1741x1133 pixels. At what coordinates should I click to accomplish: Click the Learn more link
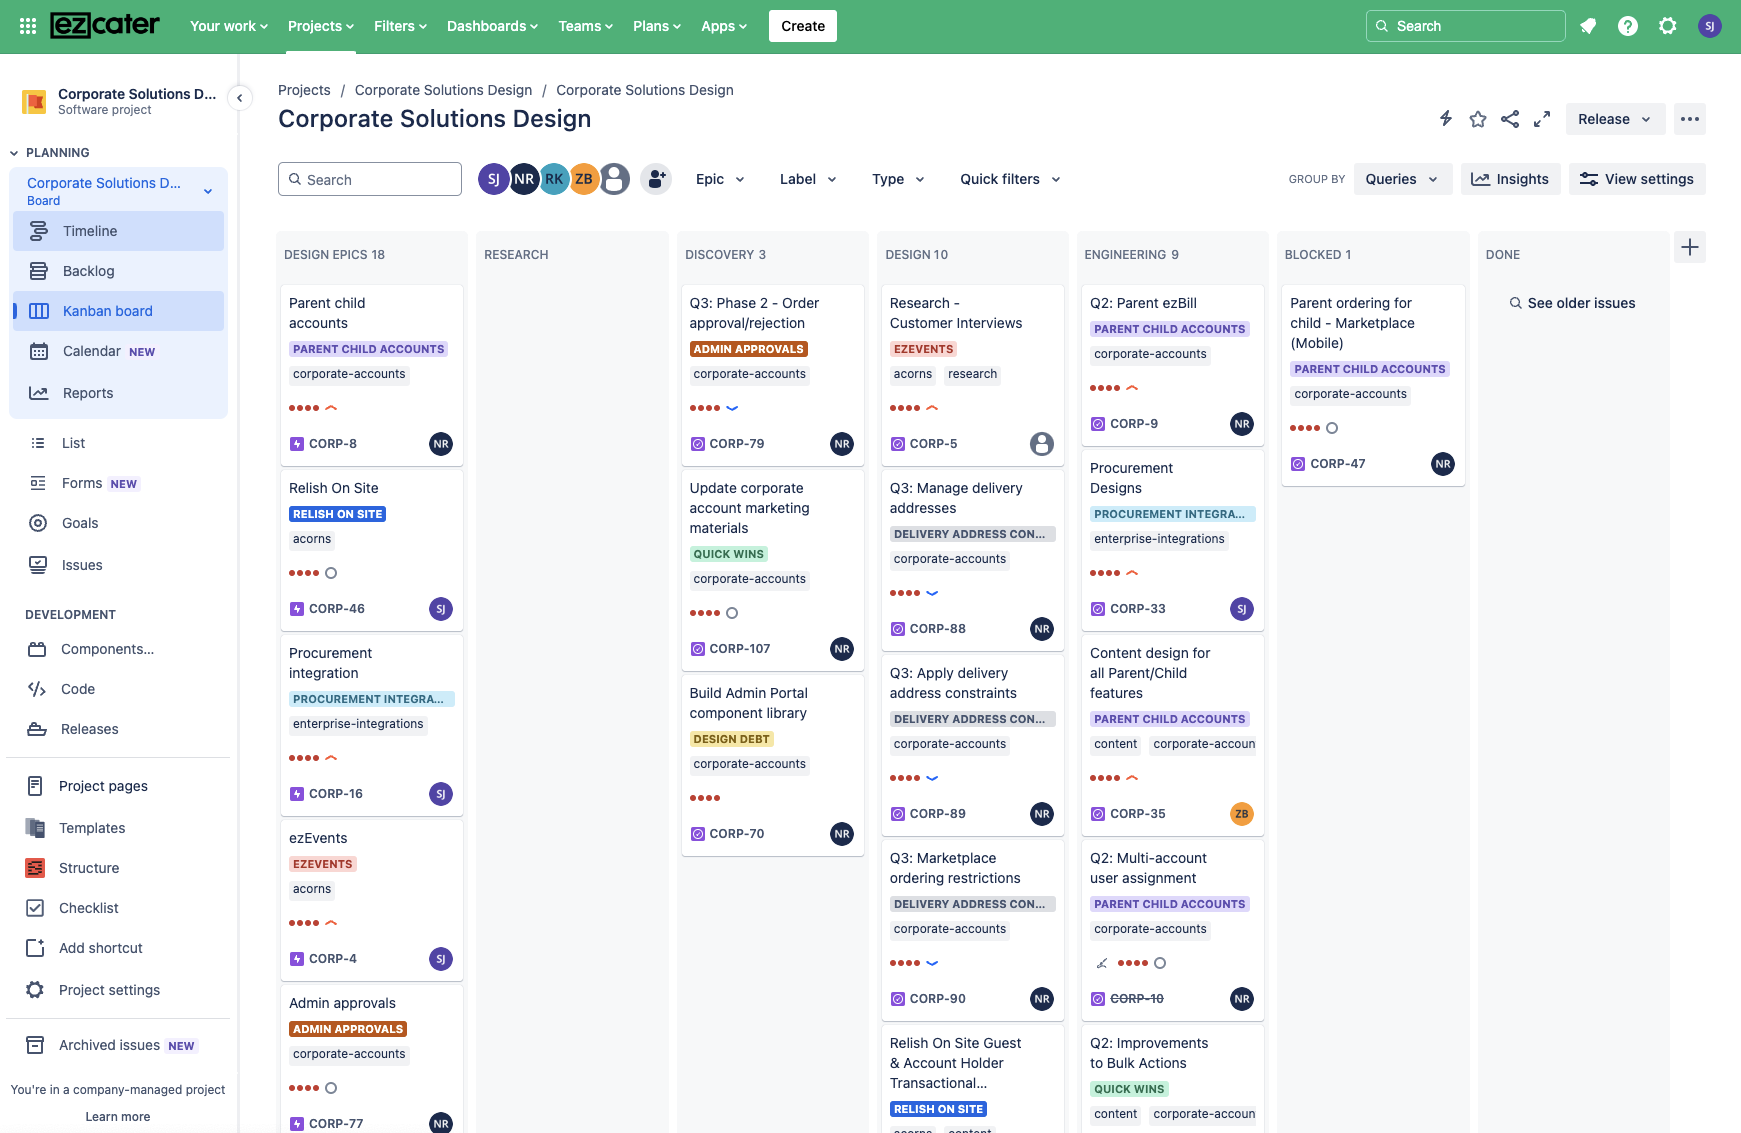point(118,1117)
